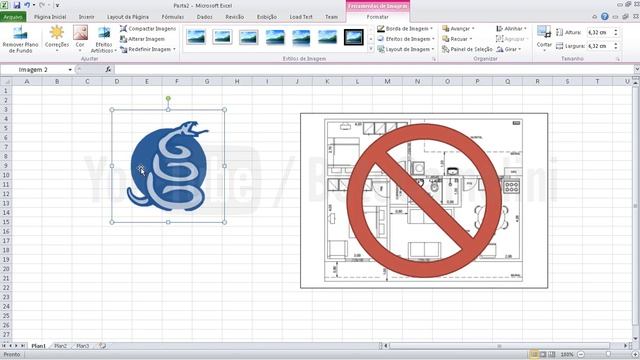This screenshot has height=360, width=640.
Task: Click the Cortar crop tool
Action: pos(544,38)
